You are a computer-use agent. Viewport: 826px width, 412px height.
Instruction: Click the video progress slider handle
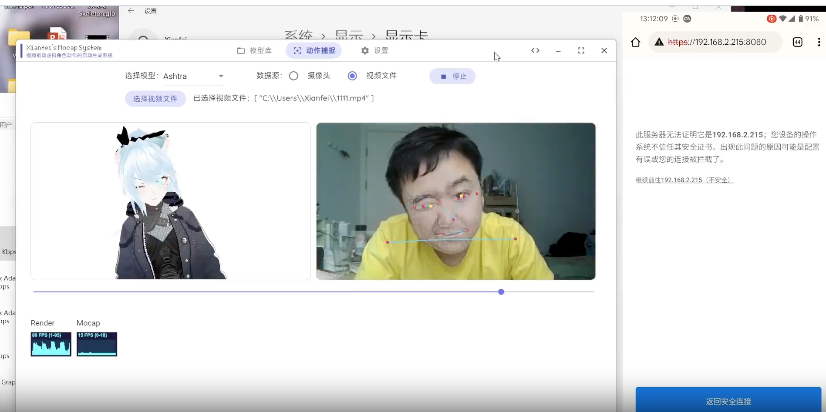click(501, 292)
